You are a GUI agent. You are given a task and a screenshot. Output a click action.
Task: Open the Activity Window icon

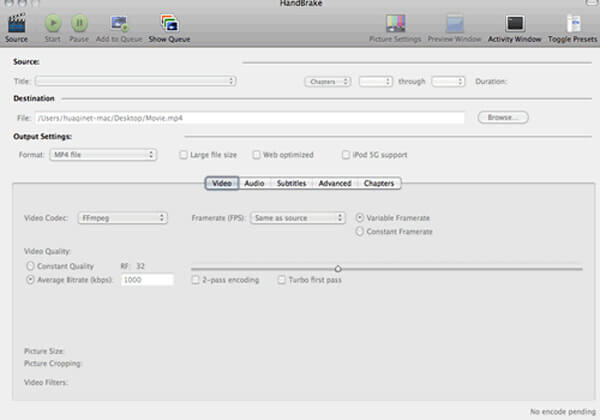tap(515, 24)
